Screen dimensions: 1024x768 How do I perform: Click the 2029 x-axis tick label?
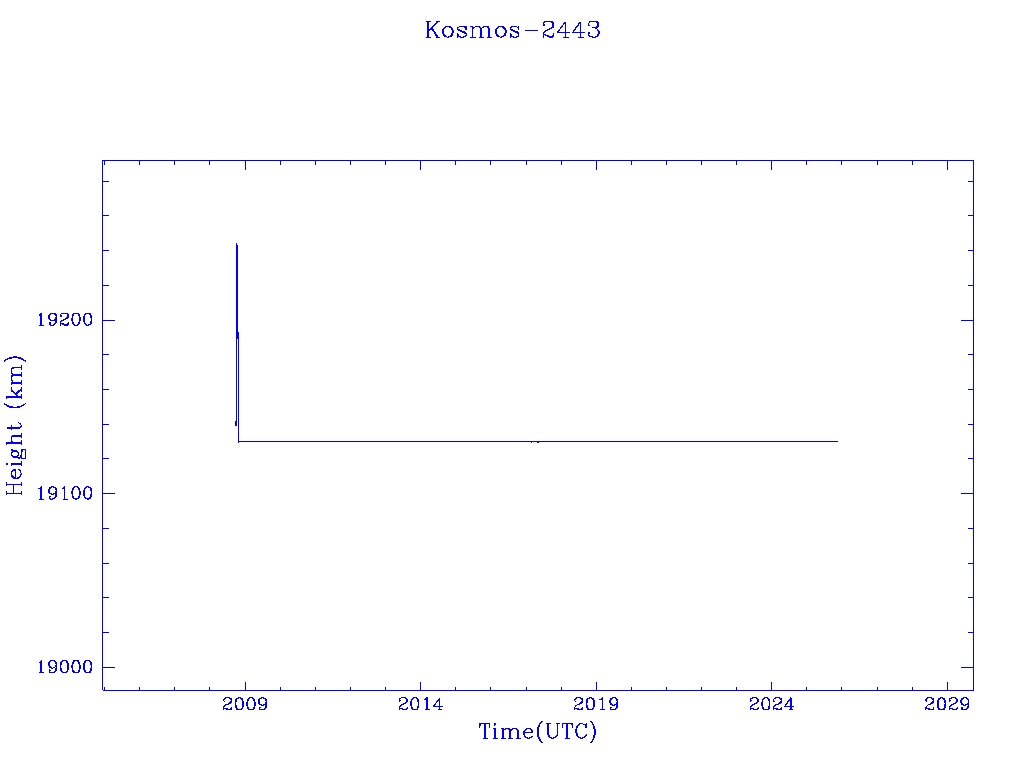coord(947,705)
